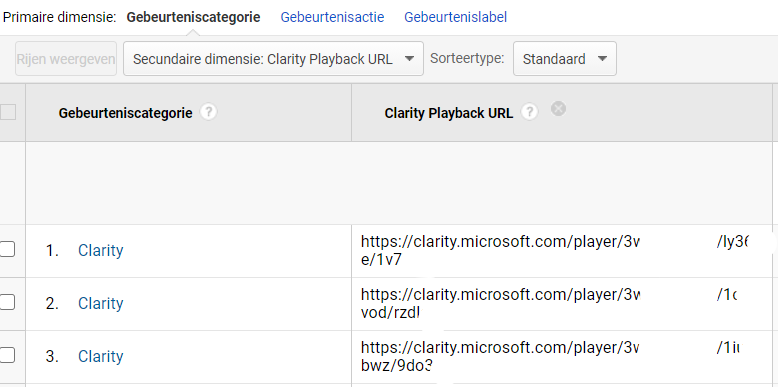Sort by Gebeurteniscategorie column header

coord(125,113)
